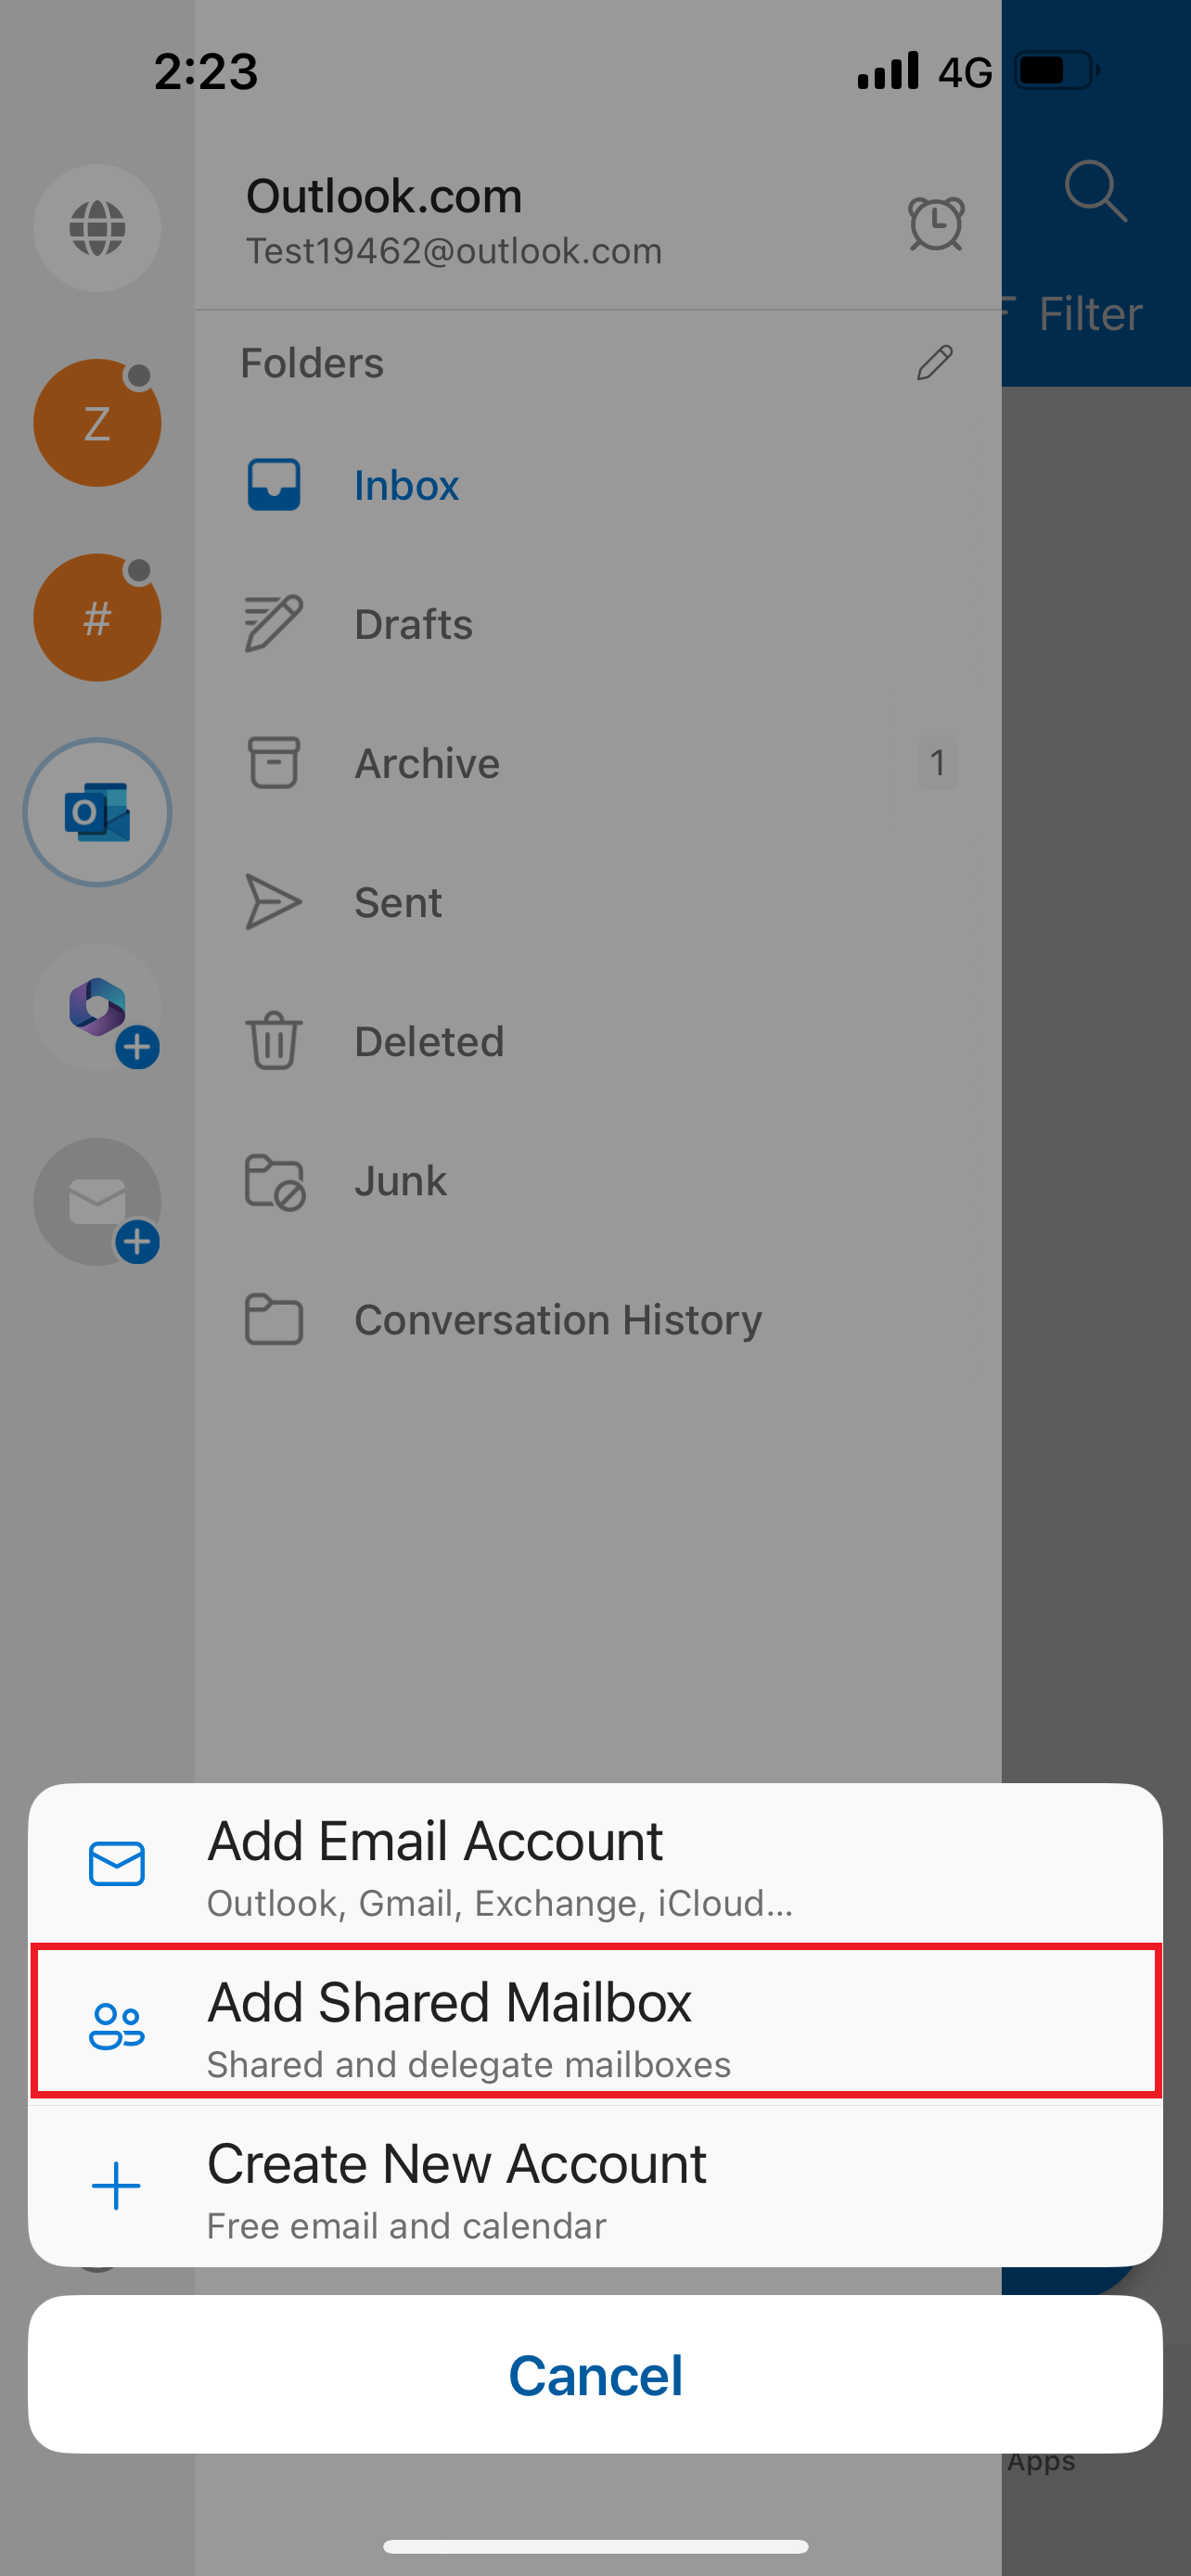1191x2576 pixels.
Task: Open the Sent folder
Action: point(398,902)
